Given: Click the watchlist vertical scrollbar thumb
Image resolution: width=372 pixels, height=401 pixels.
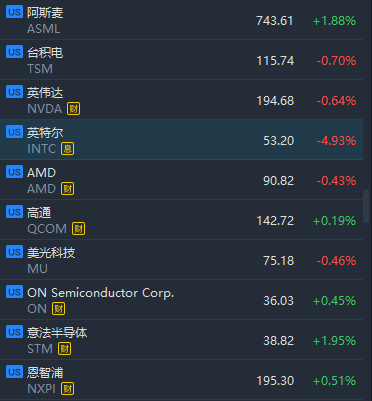Looking at the screenshot, I should (x=366, y=203).
